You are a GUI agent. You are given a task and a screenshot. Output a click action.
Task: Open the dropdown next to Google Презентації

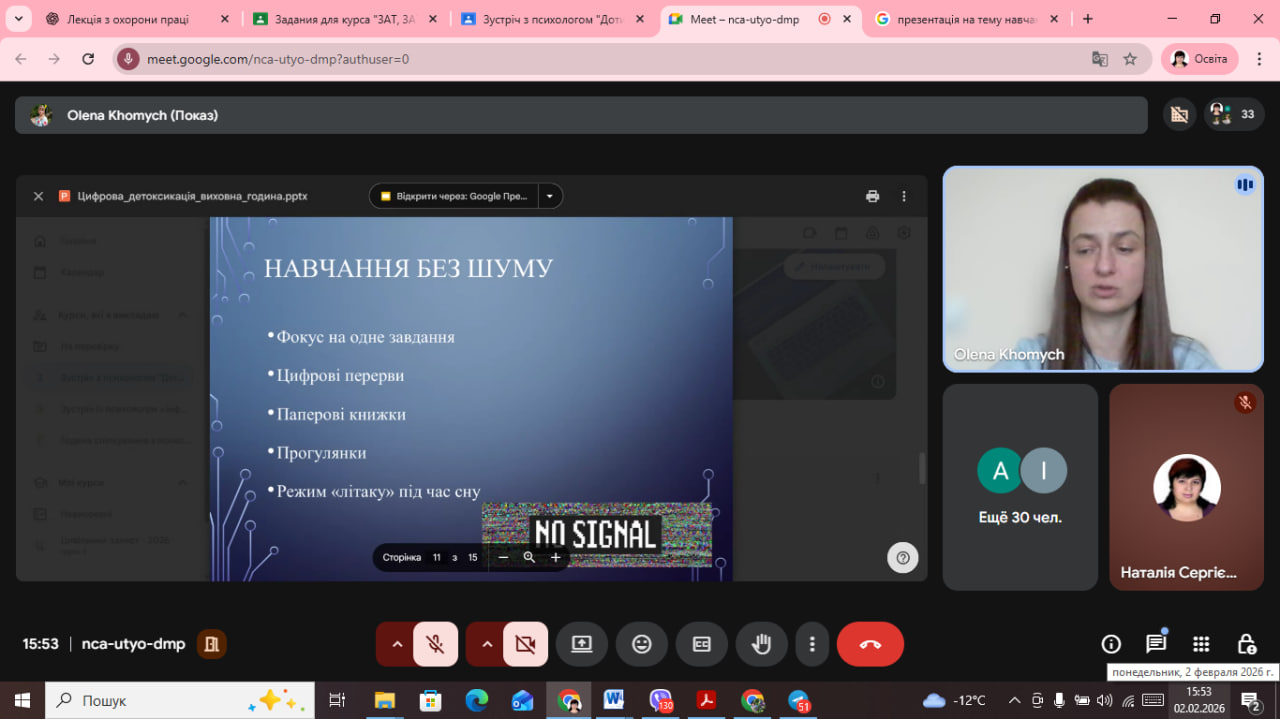(550, 197)
